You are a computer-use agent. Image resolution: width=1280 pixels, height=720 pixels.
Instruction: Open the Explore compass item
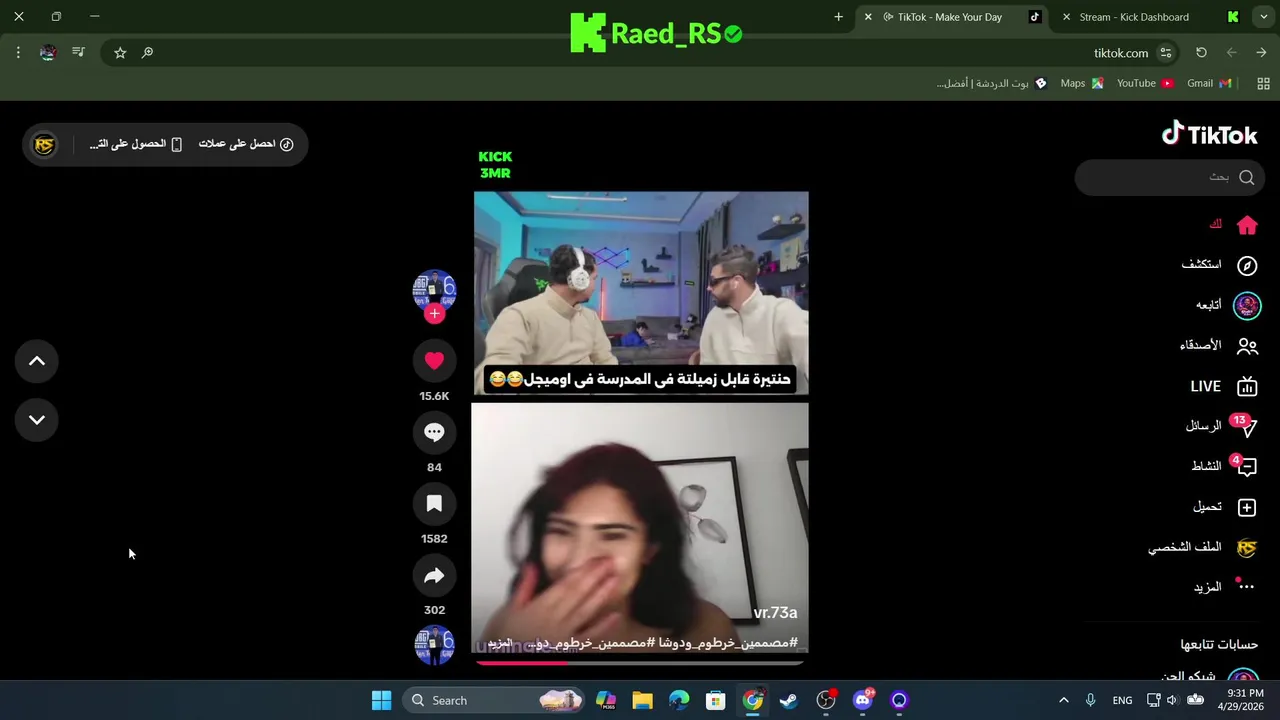[x=1220, y=265]
